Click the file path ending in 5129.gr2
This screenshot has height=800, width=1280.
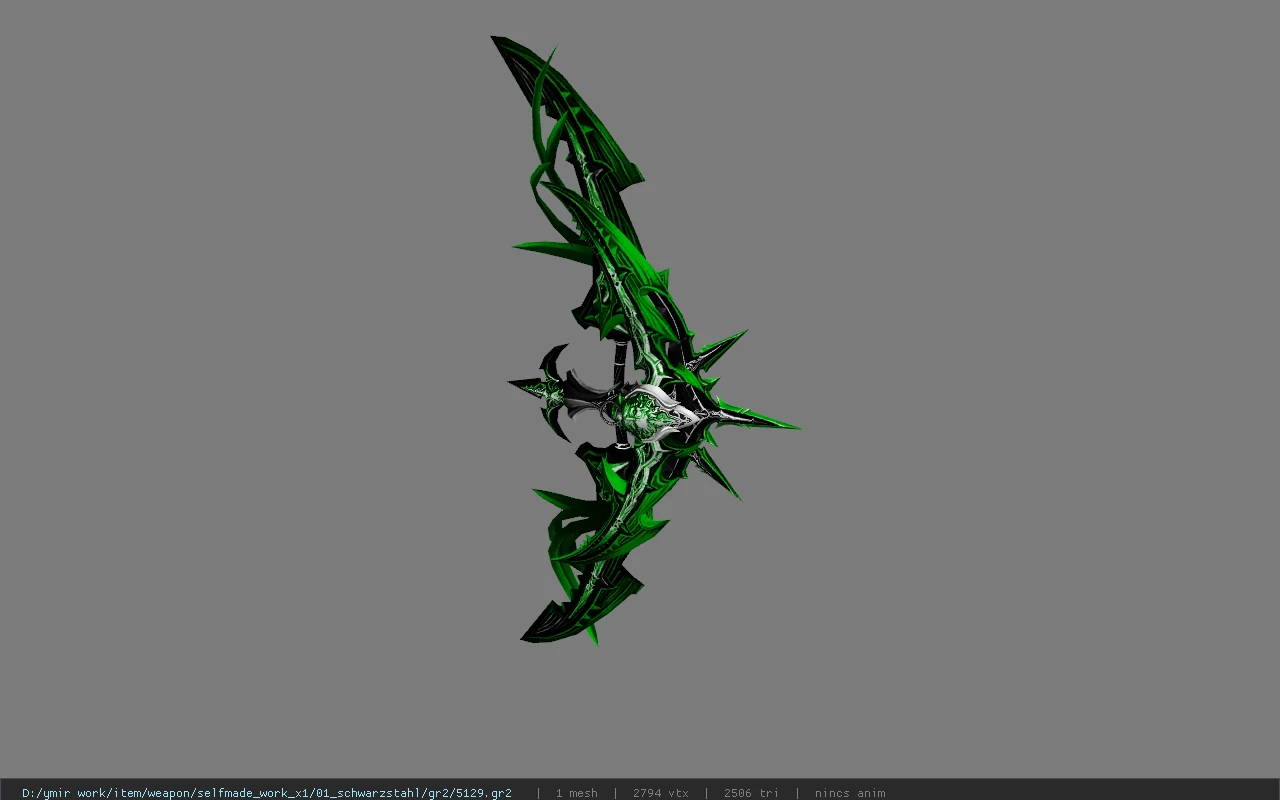[x=267, y=793]
